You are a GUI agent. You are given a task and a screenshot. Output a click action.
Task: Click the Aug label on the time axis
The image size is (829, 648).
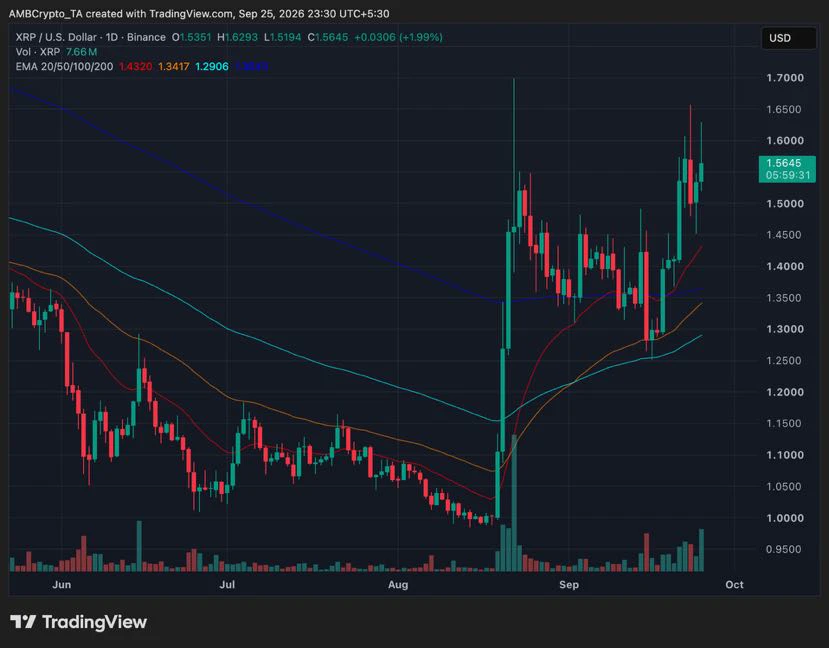pos(398,585)
